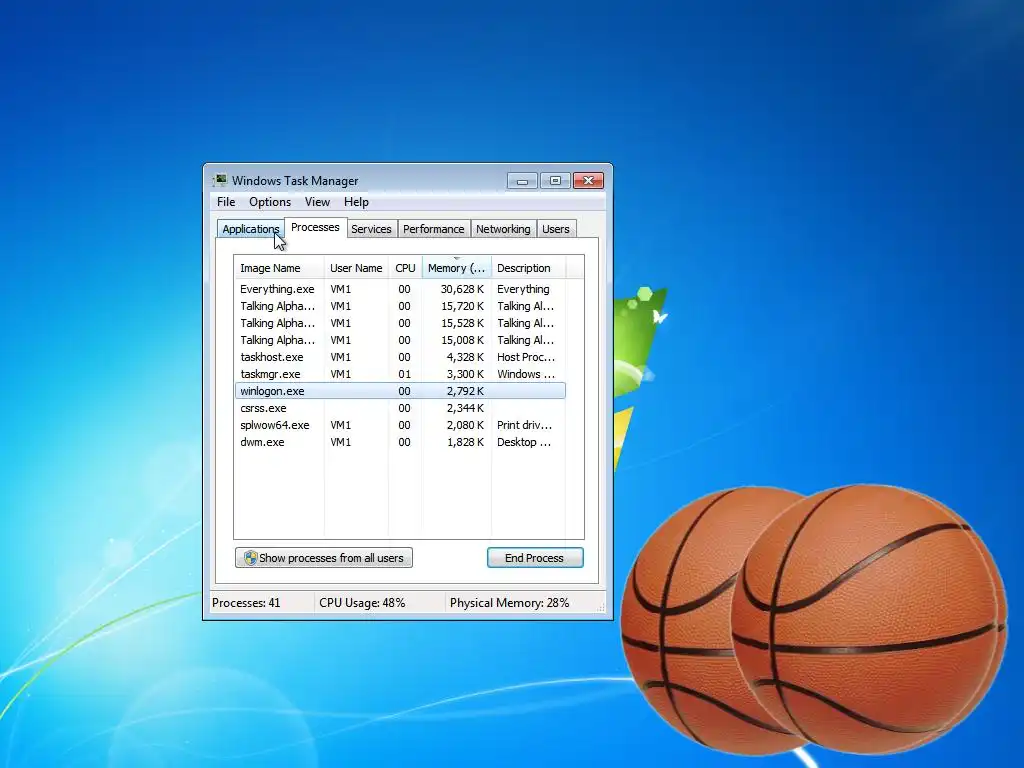Viewport: 1024px width, 768px height.
Task: Switch to the Services tab
Action: (x=371, y=229)
